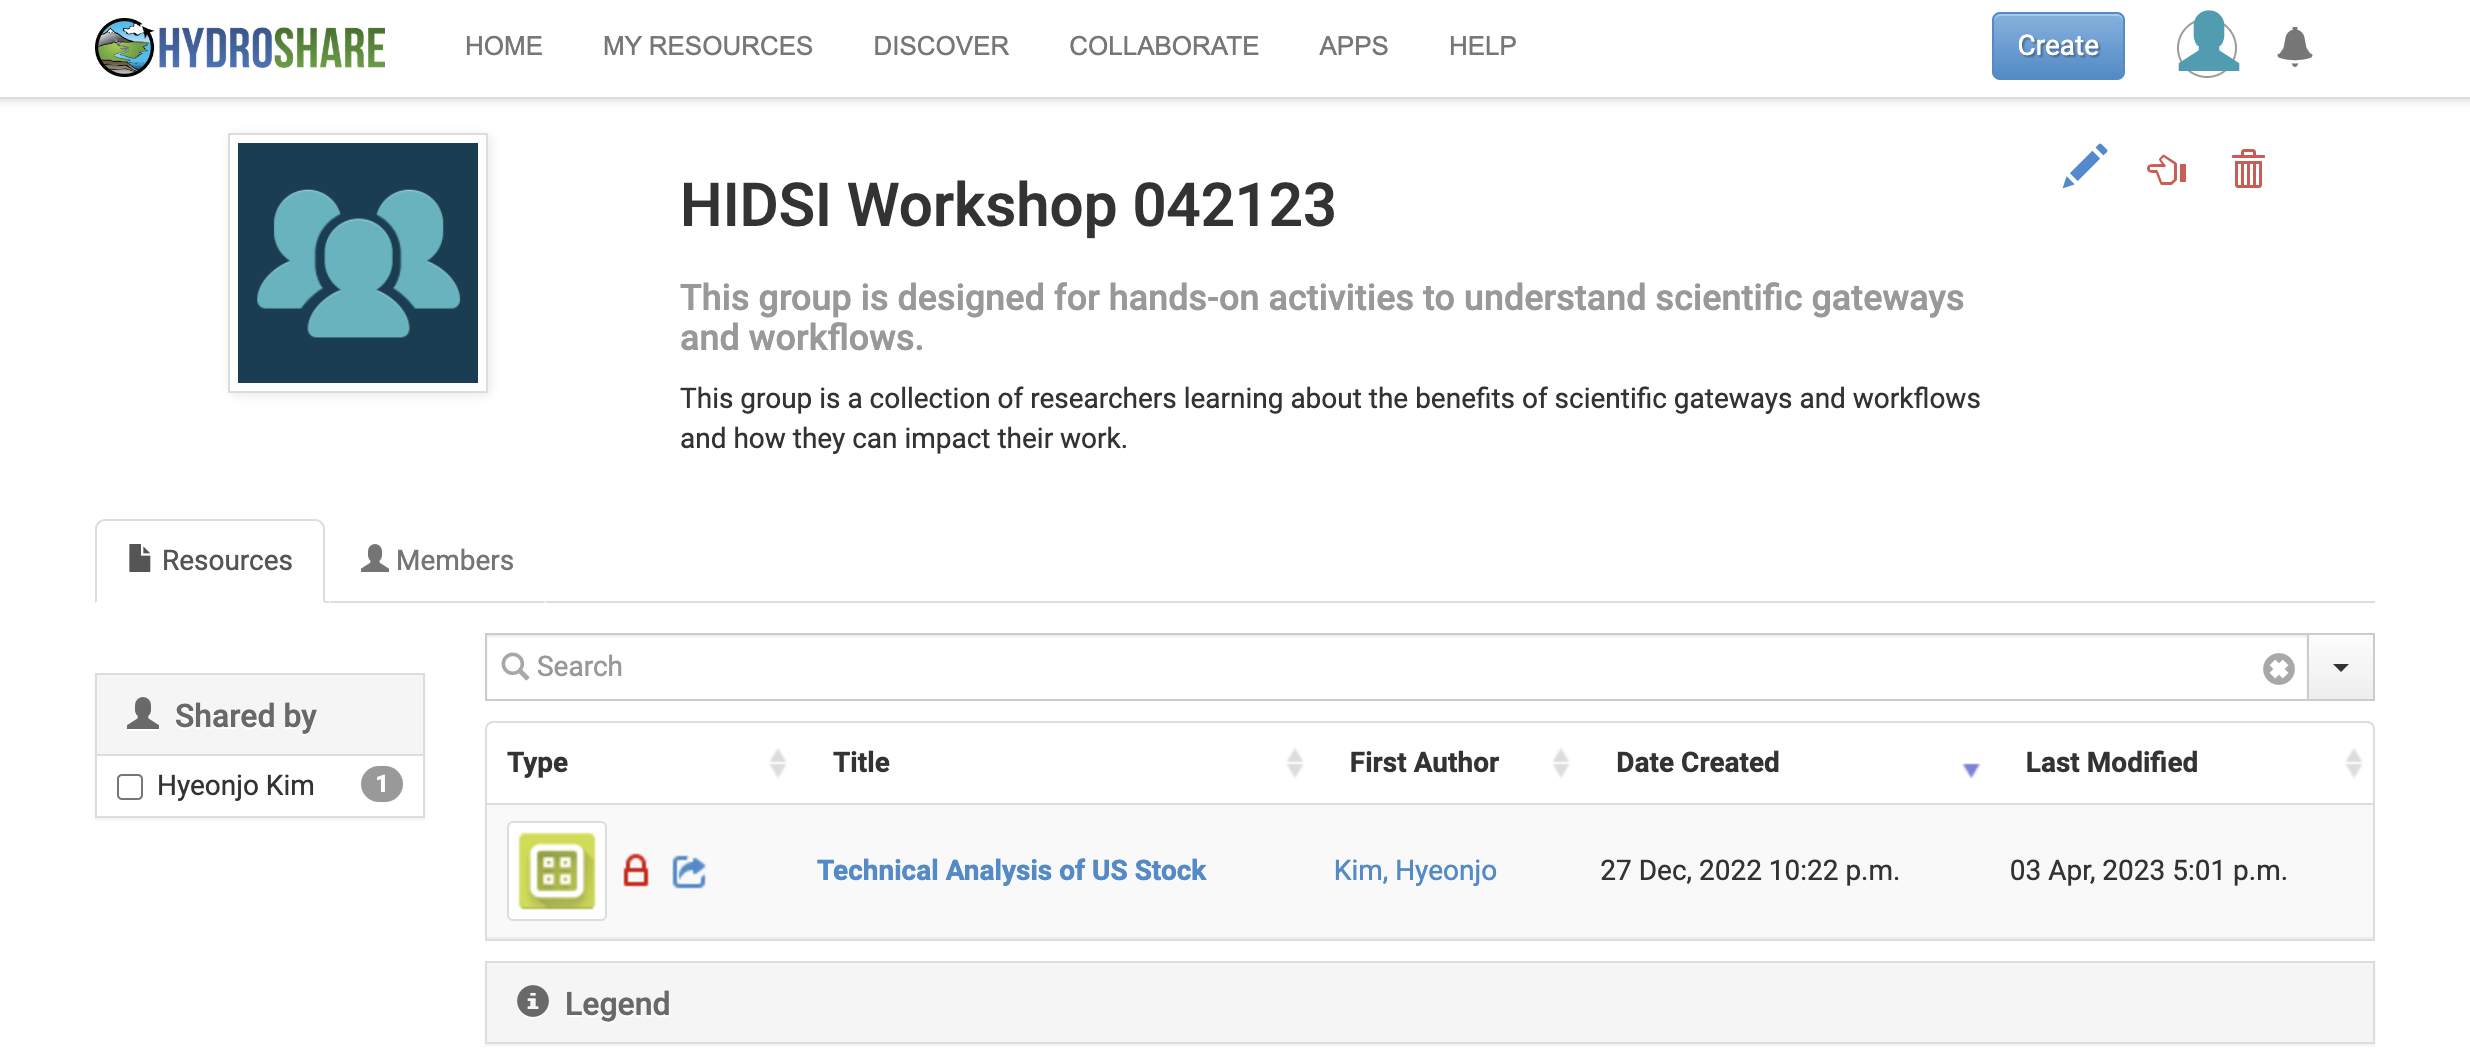Screen dimensions: 2470x1056
Task: Open the APPS menu item
Action: (x=1354, y=46)
